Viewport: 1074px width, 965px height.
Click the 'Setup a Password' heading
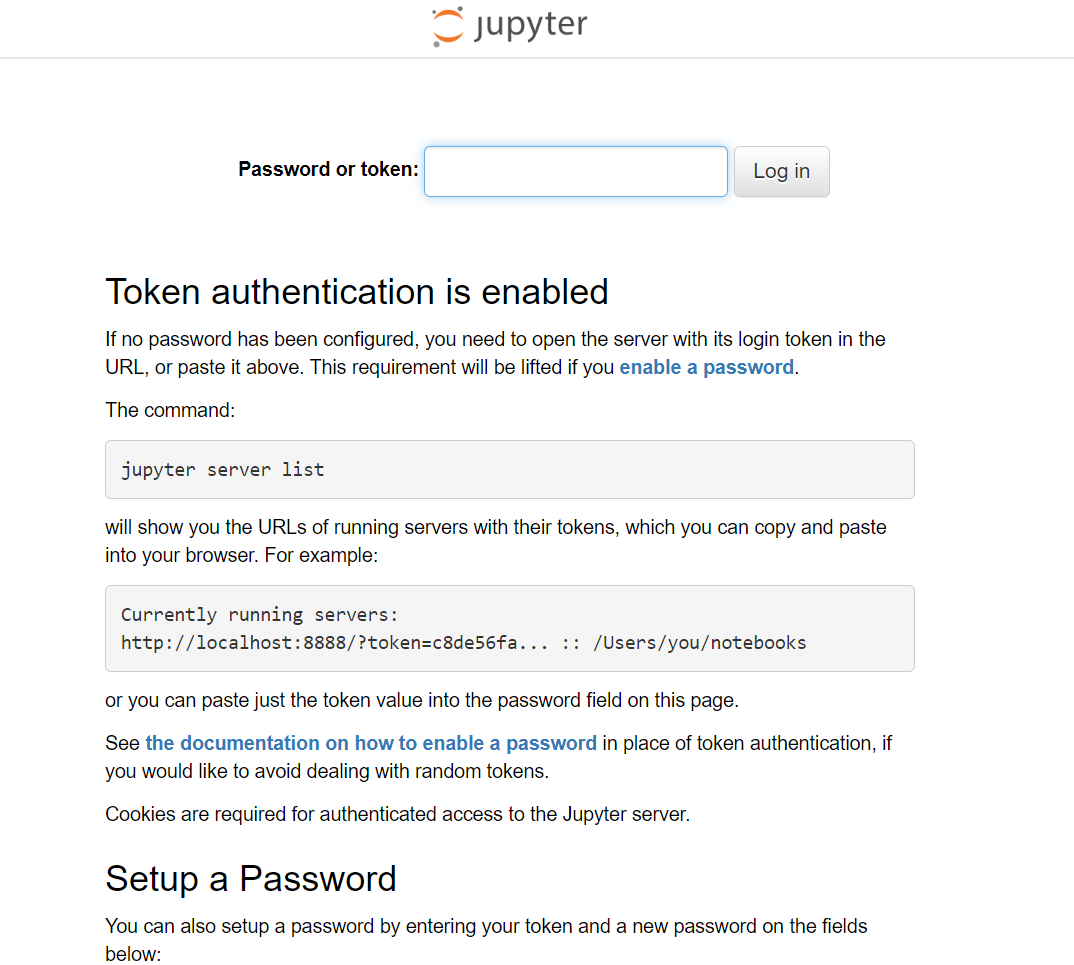[x=251, y=879]
